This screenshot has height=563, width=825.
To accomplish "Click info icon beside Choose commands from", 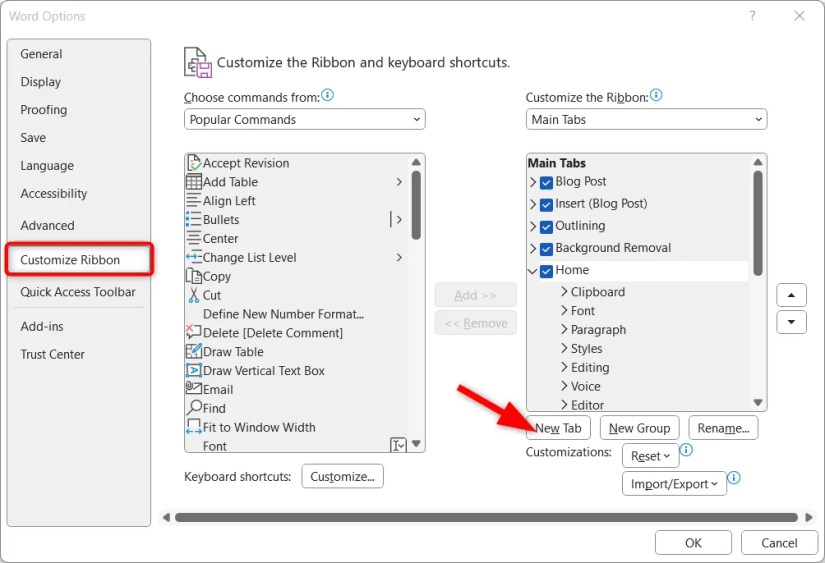I will click(327, 95).
